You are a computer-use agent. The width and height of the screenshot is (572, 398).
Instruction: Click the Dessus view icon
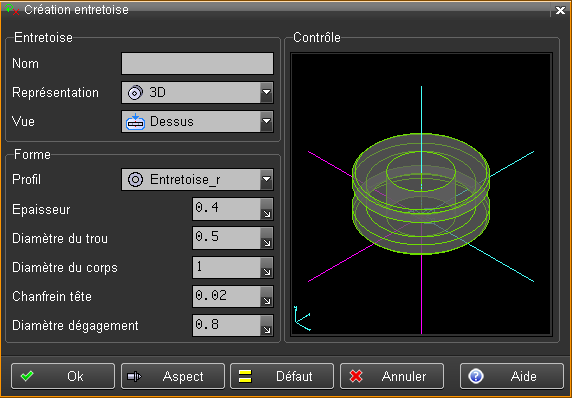pos(135,121)
